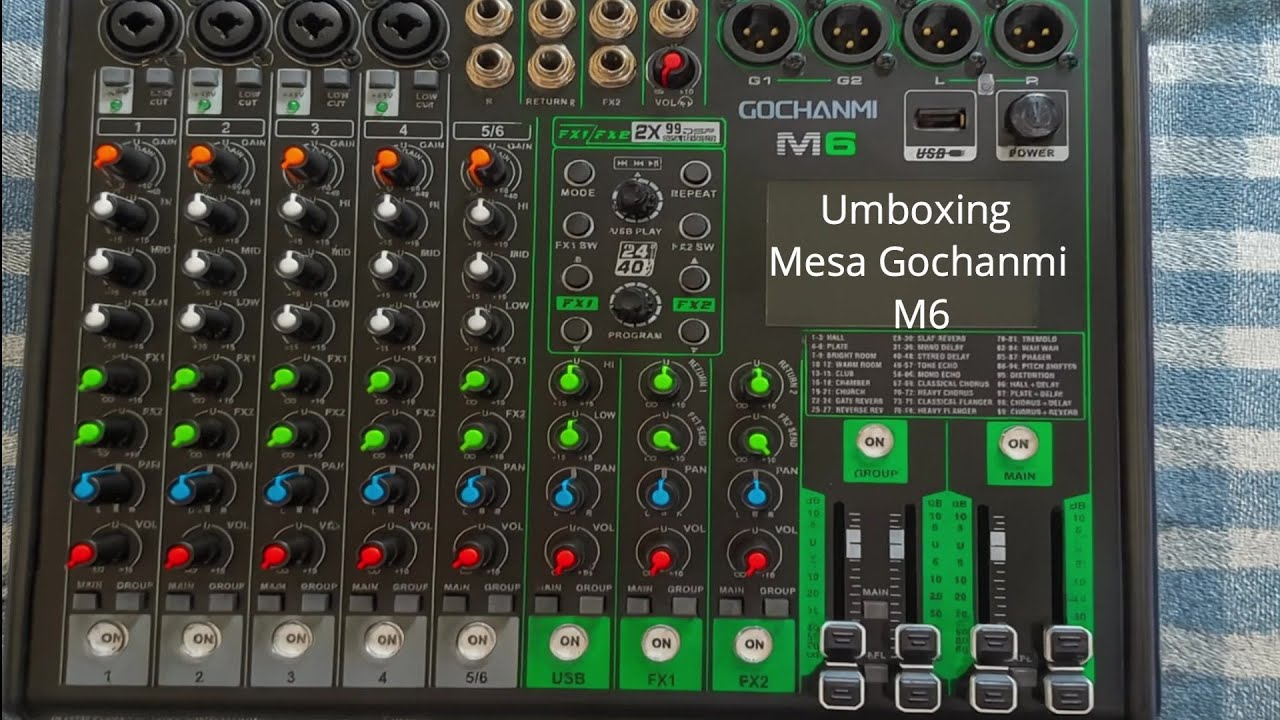Push the FX1 program up button
Viewport: 1280px width, 720px height.
point(578,278)
